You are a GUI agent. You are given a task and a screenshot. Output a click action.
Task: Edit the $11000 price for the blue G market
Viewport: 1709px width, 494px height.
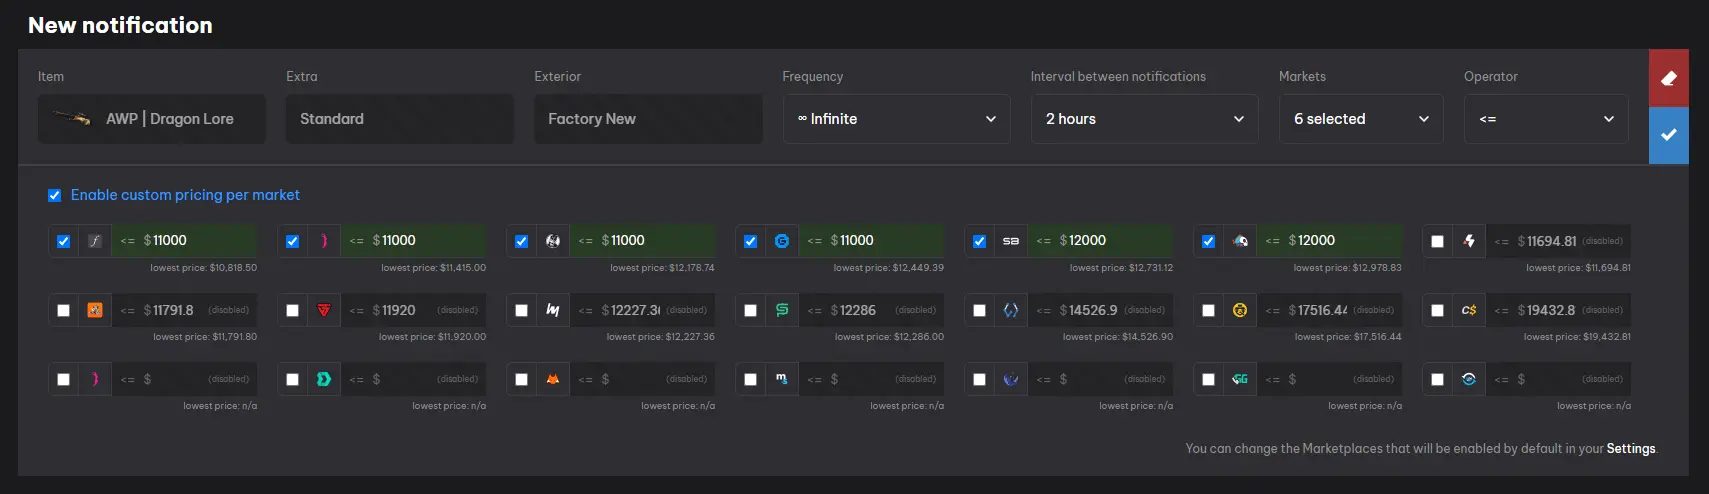pyautogui.click(x=871, y=241)
